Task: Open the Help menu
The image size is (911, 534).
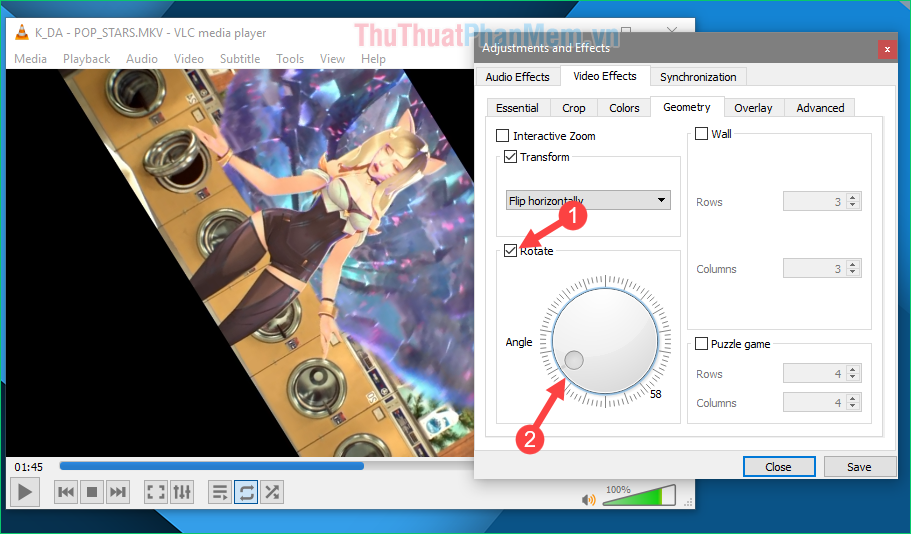Action: (373, 59)
